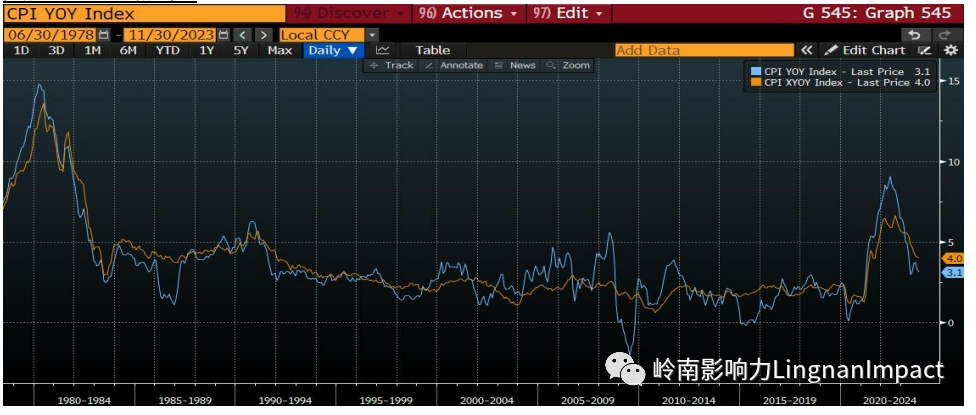Shift date range forward with right arrow
This screenshot has height=415, width=976.
(265, 35)
